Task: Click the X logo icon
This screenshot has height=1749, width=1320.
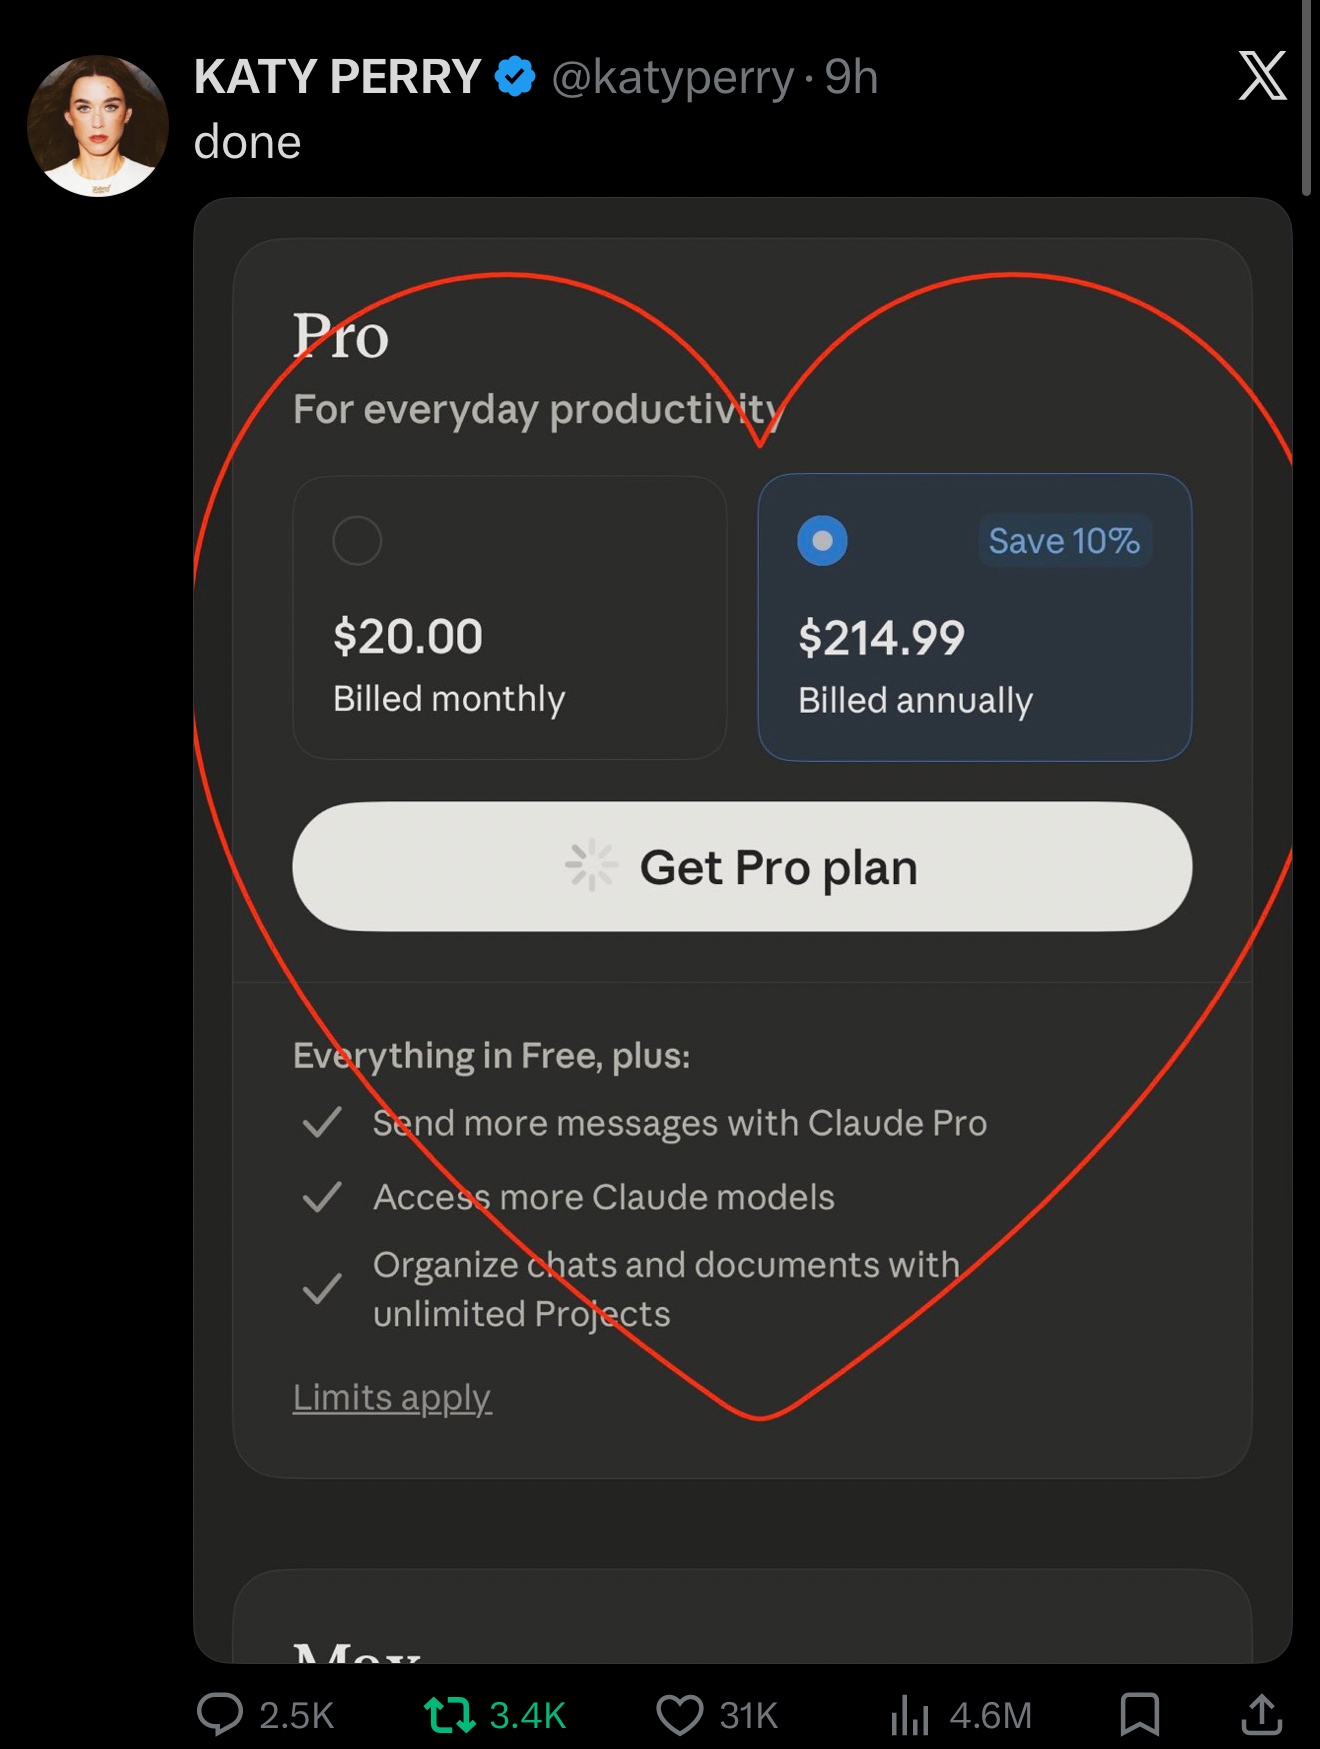Action: 1262,76
